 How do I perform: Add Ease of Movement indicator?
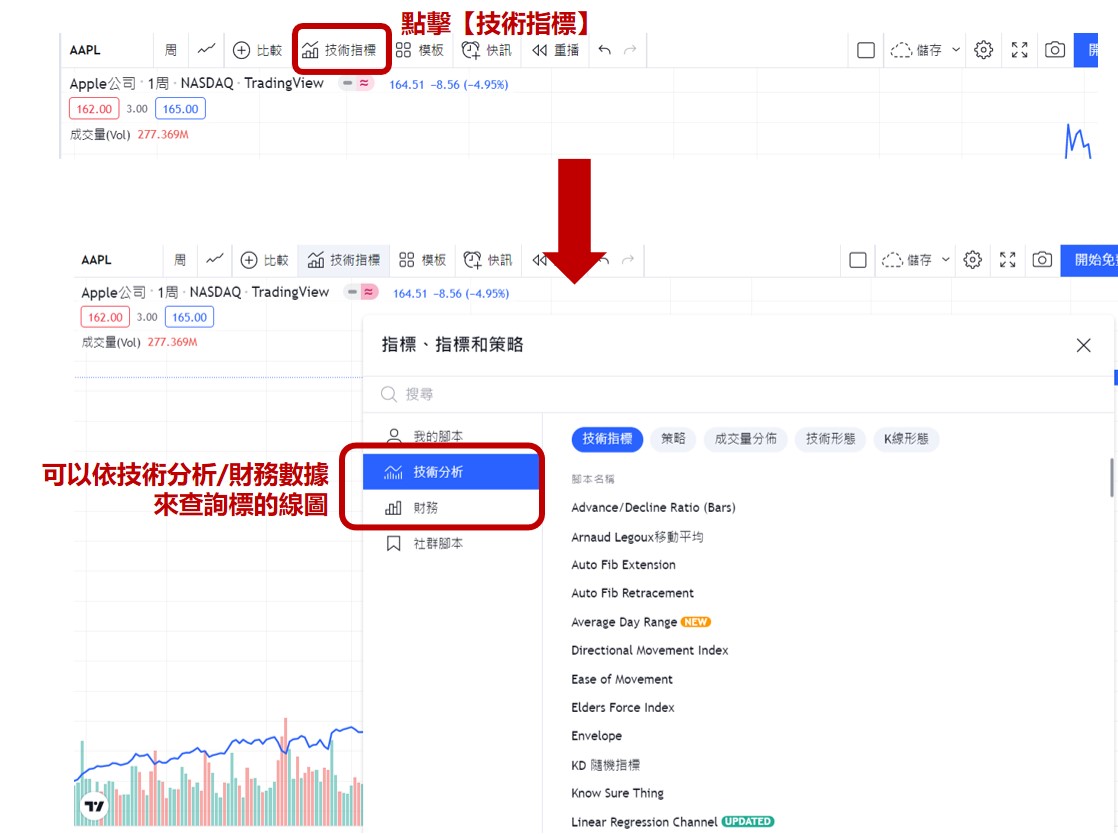coord(622,679)
